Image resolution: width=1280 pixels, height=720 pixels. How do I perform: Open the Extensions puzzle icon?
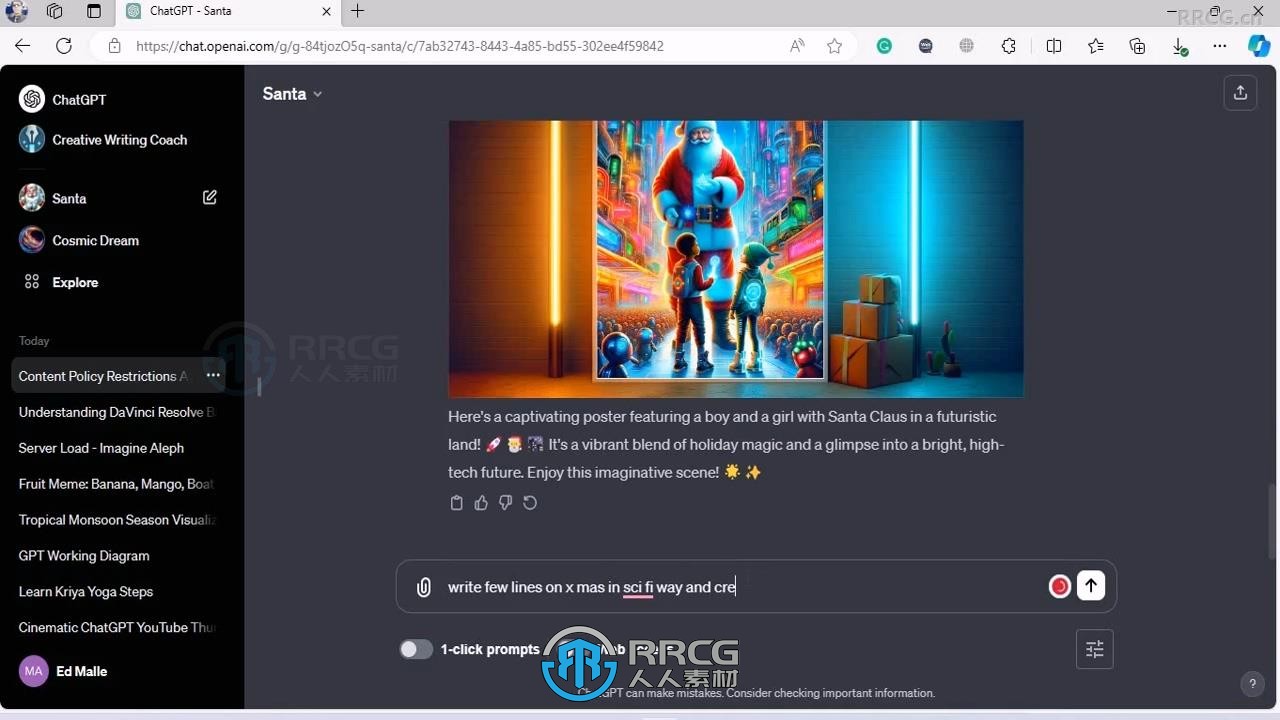(1008, 46)
